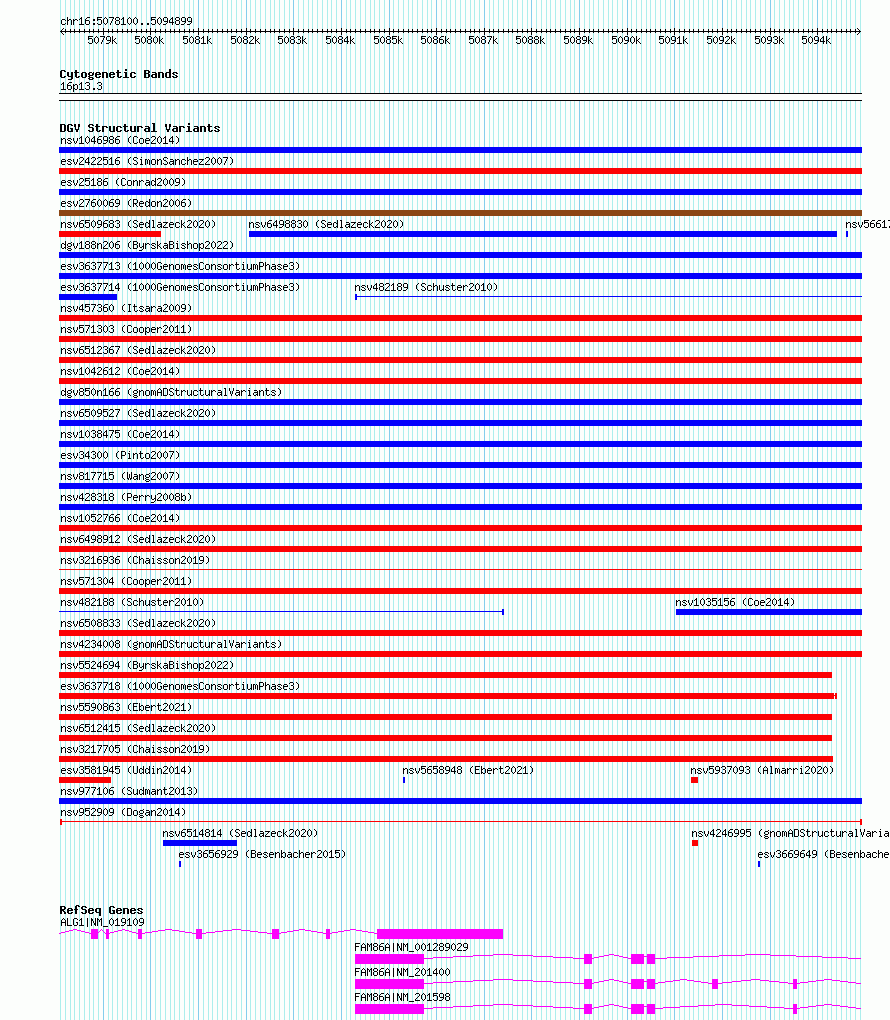The image size is (890, 1020).
Task: Select variant esv2422516 (SimonSanchez2007)
Action: (x=147, y=161)
